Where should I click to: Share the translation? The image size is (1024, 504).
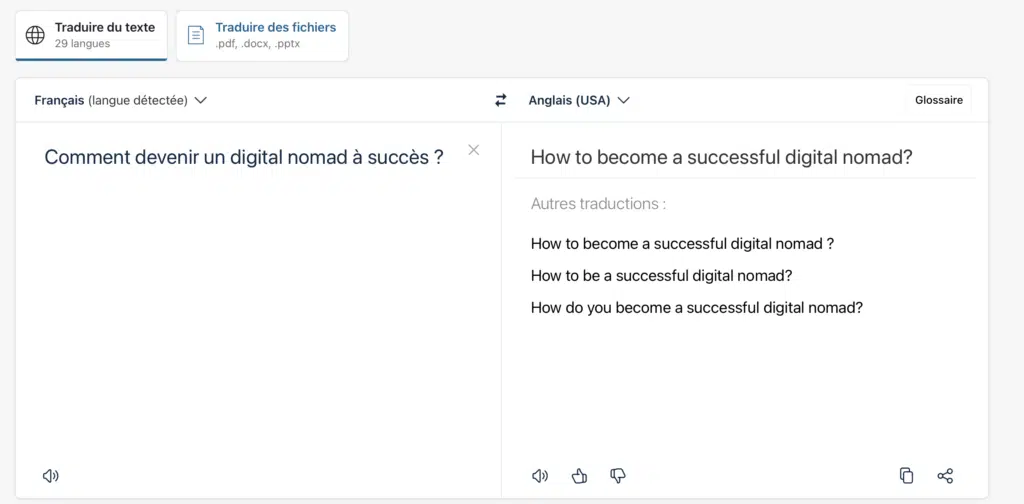(945, 476)
